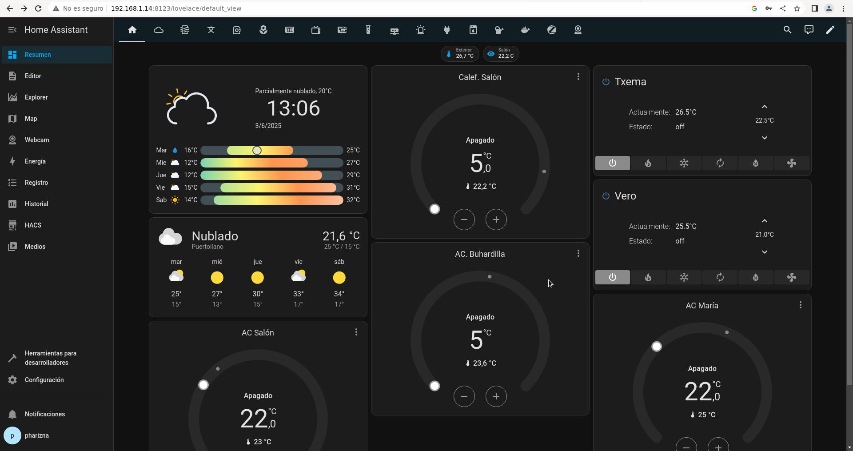Open AC Salón card options menu
The height and width of the screenshot is (451, 853).
(x=356, y=332)
